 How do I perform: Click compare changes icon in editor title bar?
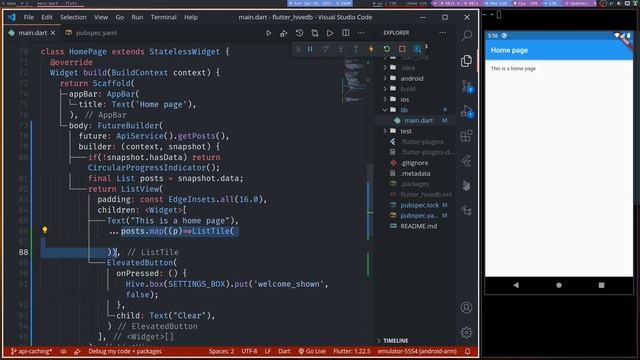click(x=315, y=33)
